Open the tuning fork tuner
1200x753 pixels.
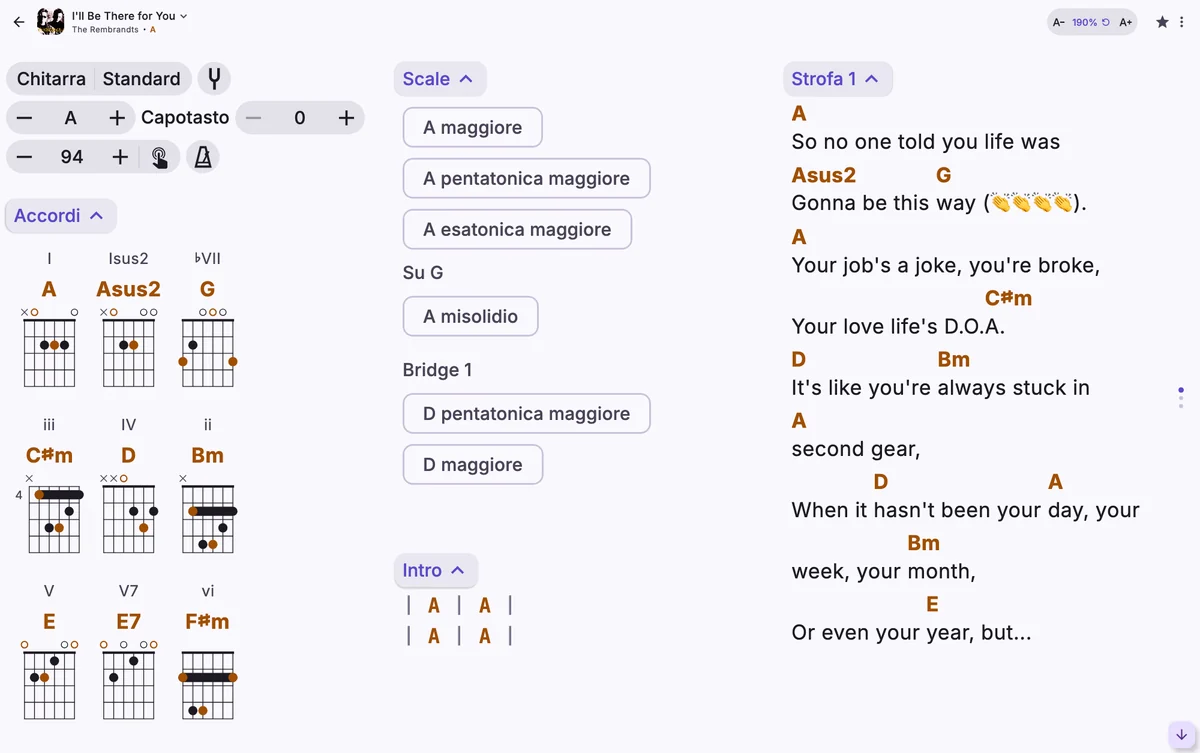[213, 78]
